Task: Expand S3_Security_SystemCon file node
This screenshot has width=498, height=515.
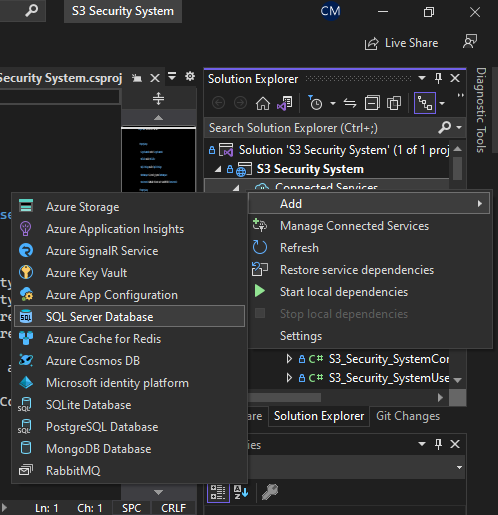Action: [x=289, y=359]
